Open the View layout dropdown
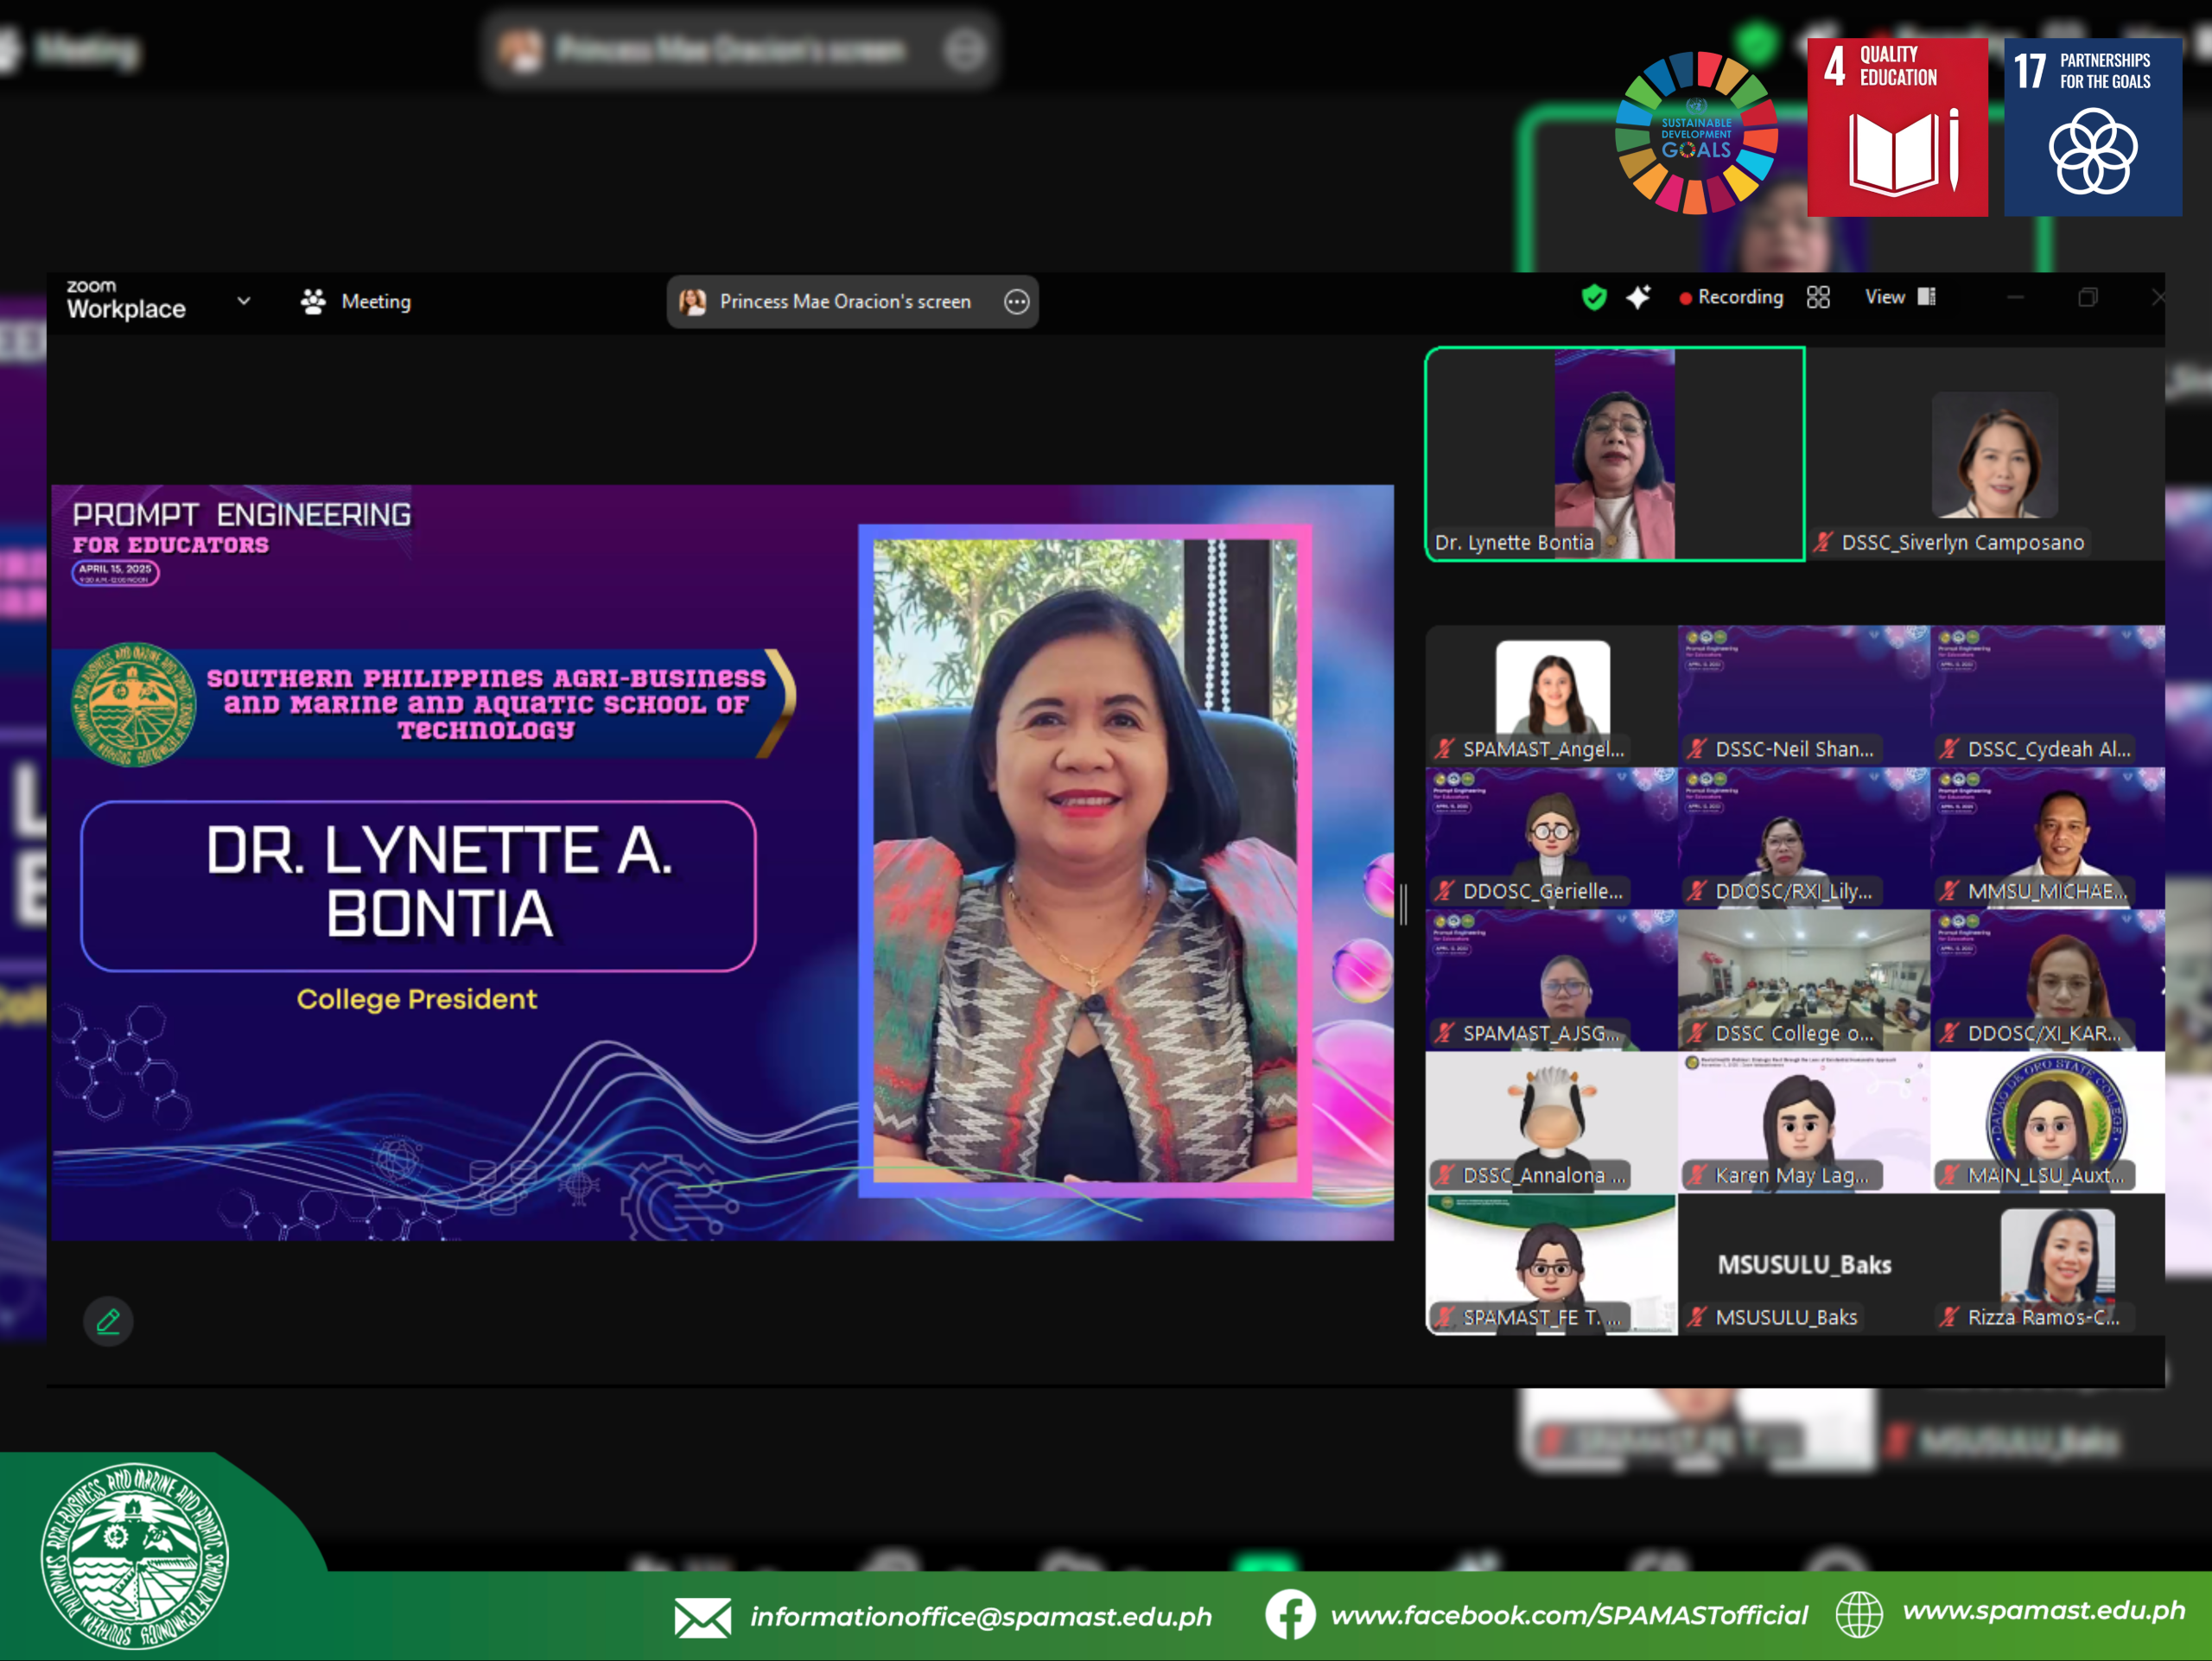The height and width of the screenshot is (1661, 2212). pos(1899,297)
